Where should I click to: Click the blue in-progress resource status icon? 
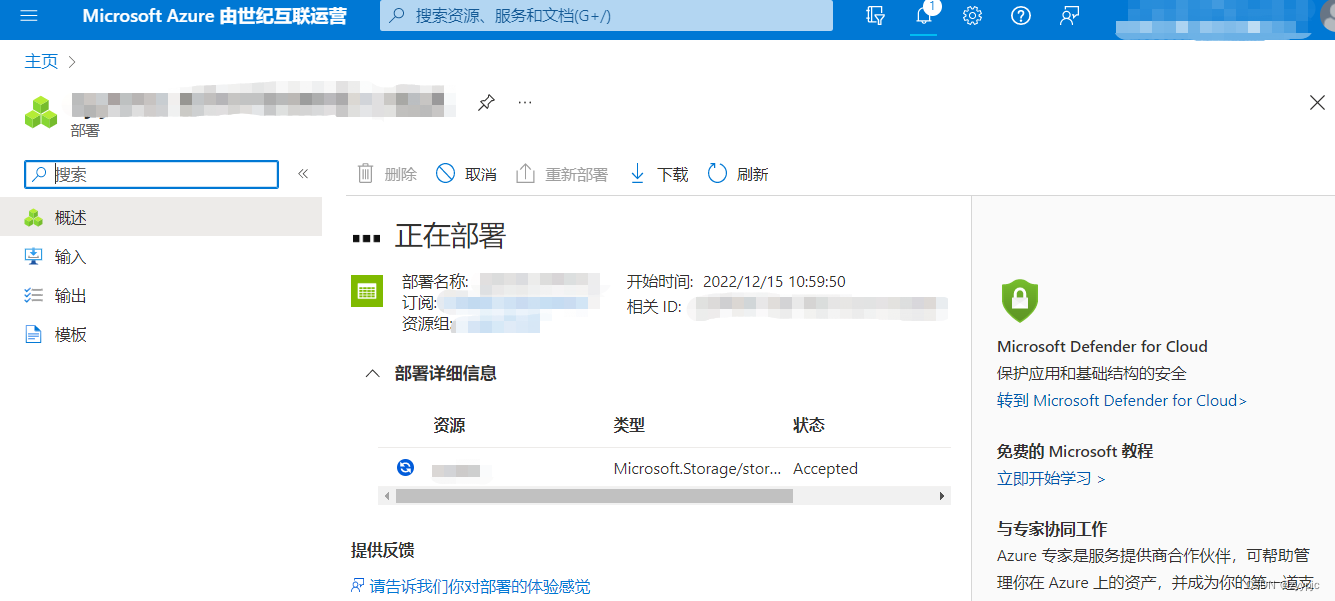click(405, 467)
